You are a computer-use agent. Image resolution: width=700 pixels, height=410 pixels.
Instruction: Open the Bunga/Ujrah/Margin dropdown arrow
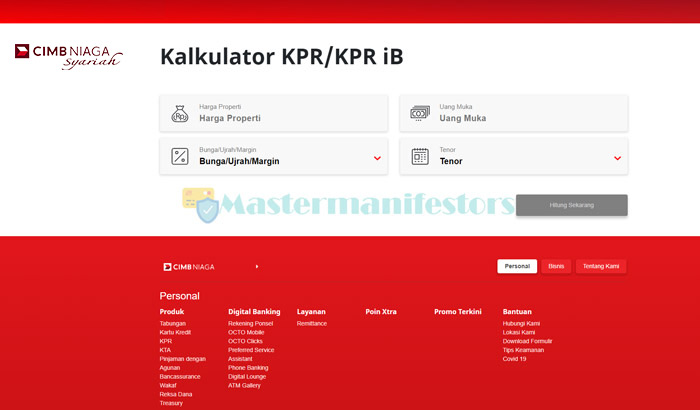click(x=377, y=158)
